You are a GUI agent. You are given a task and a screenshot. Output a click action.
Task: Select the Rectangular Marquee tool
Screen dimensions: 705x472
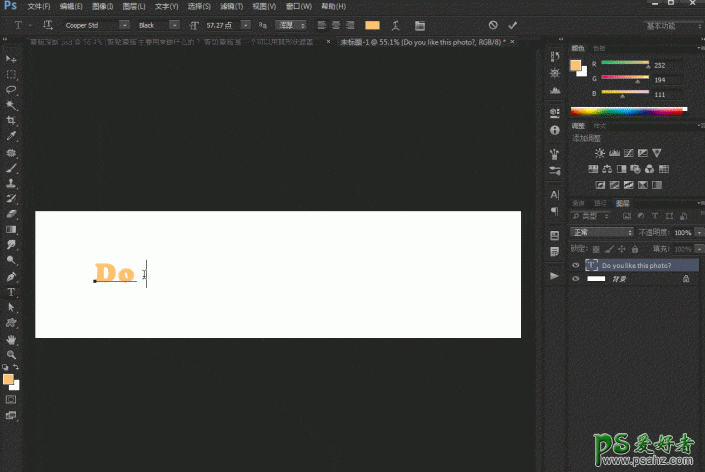11,74
